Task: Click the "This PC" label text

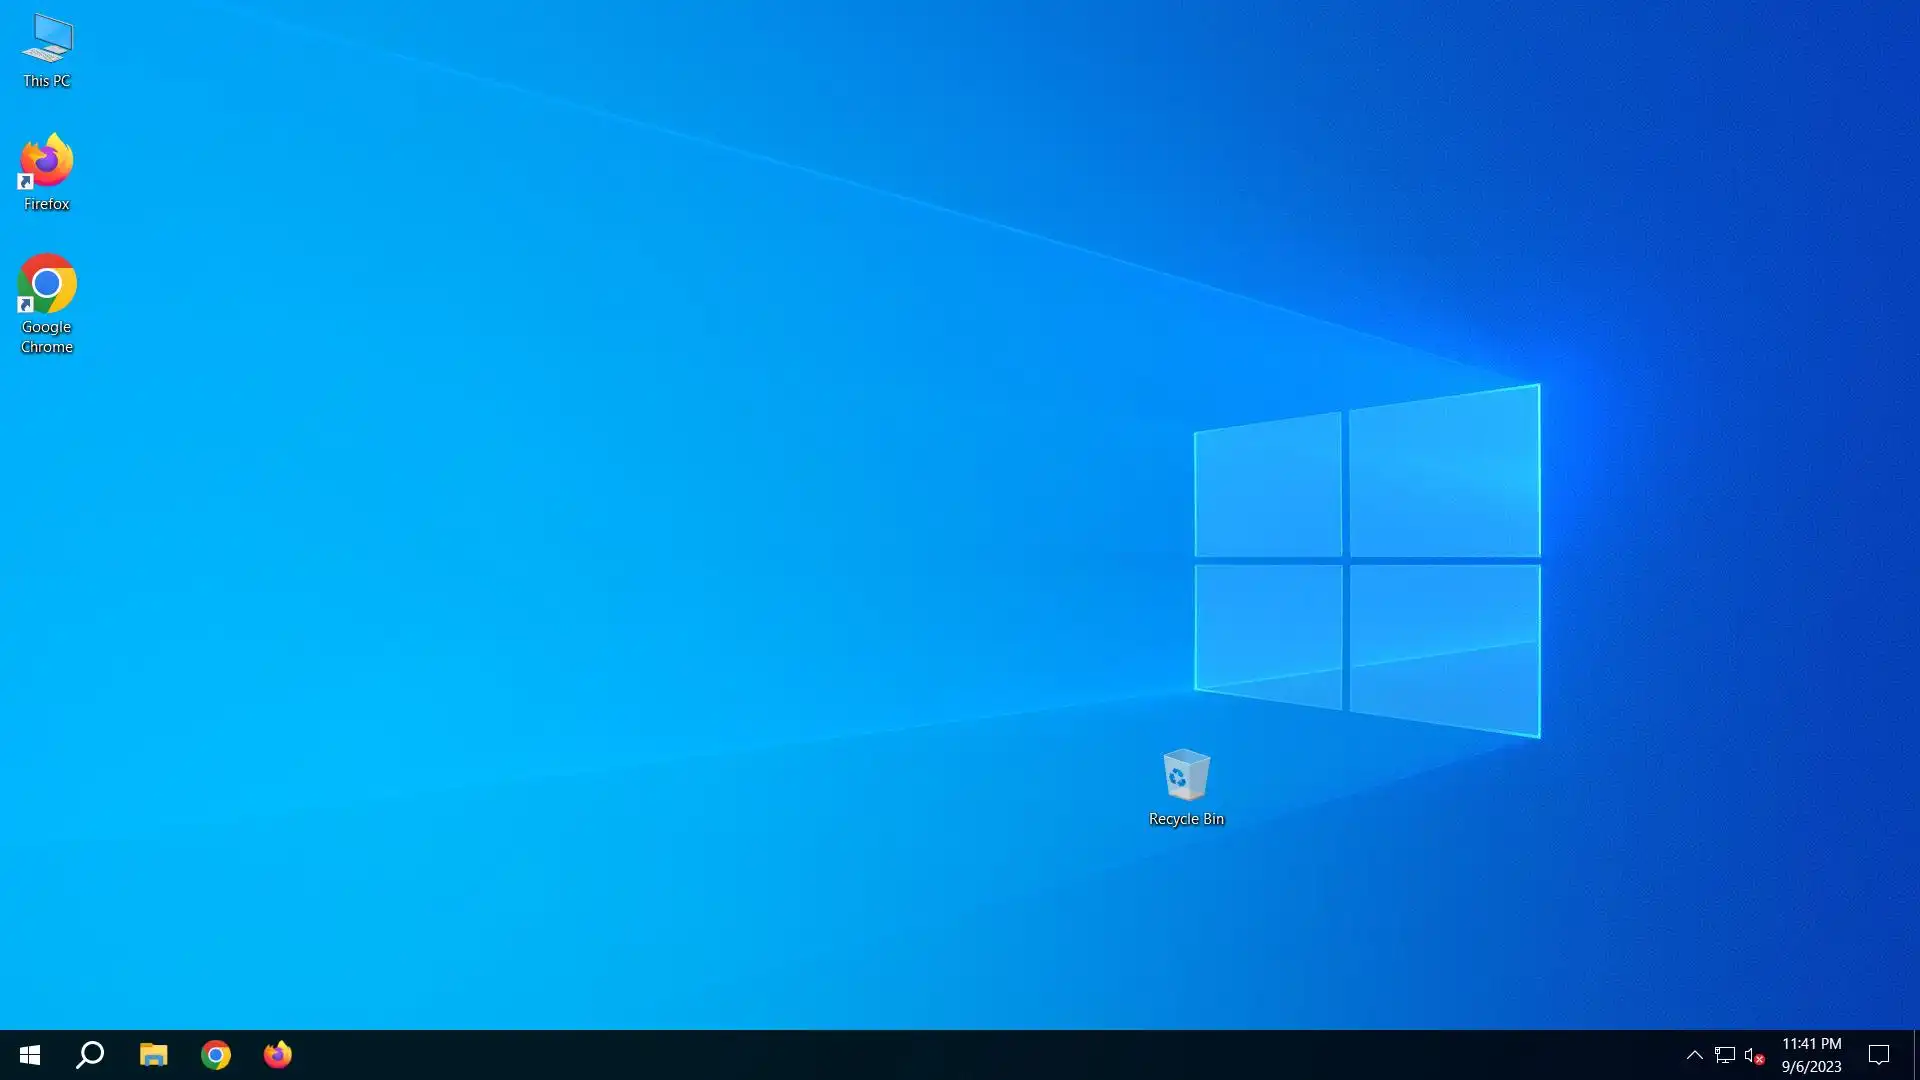Action: point(47,81)
